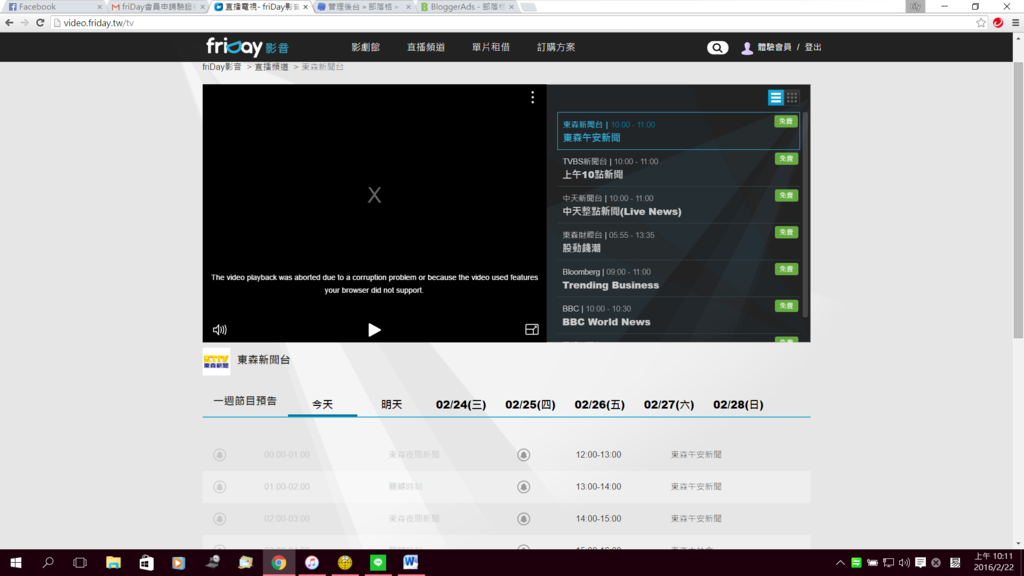Close the Facebook browser tab
The height and width of the screenshot is (576, 1024).
[x=99, y=7]
